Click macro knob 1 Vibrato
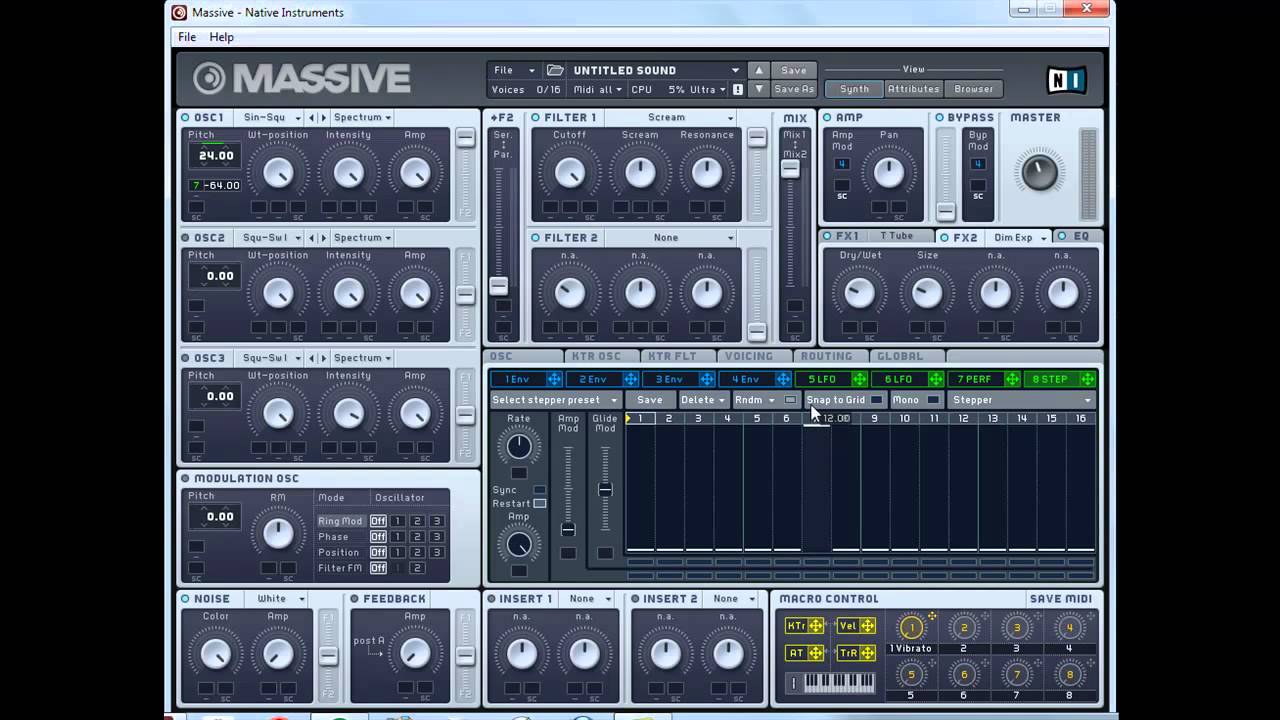 point(911,628)
